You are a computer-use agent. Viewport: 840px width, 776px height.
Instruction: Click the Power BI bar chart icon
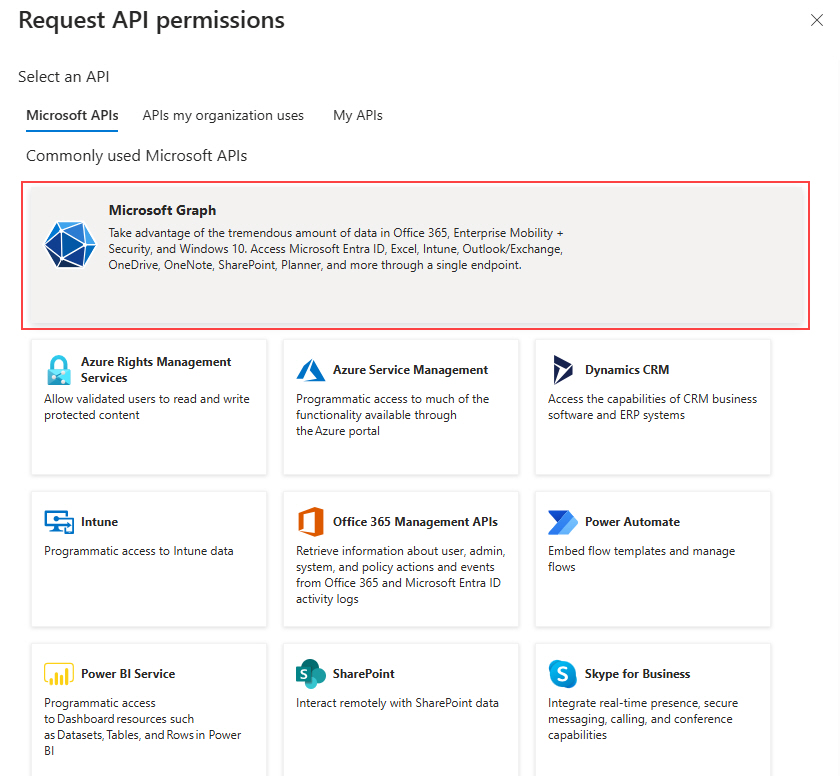59,674
